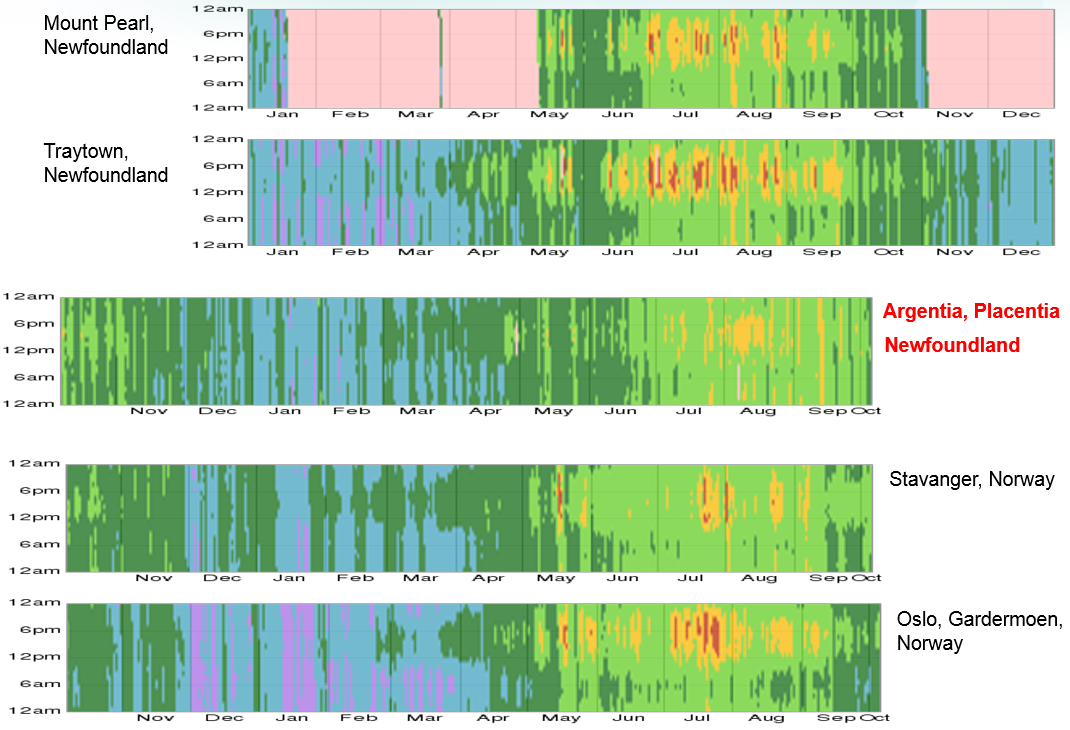Click the Mount Pearl heatmap chart
Image resolution: width=1070 pixels, height=730 pixels.
pos(650,58)
